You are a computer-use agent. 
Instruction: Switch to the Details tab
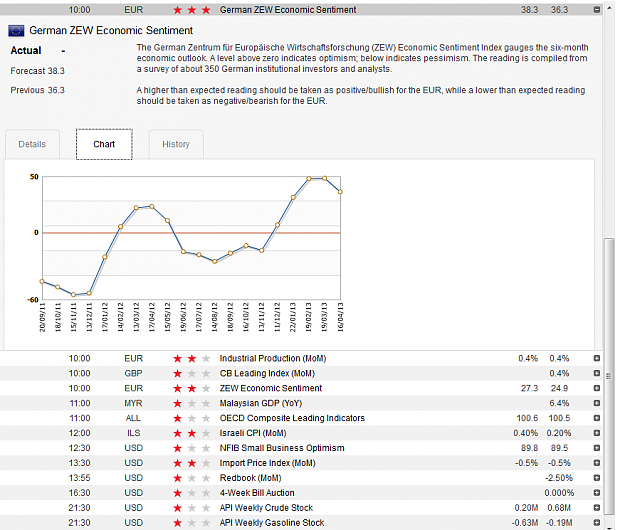coord(32,144)
